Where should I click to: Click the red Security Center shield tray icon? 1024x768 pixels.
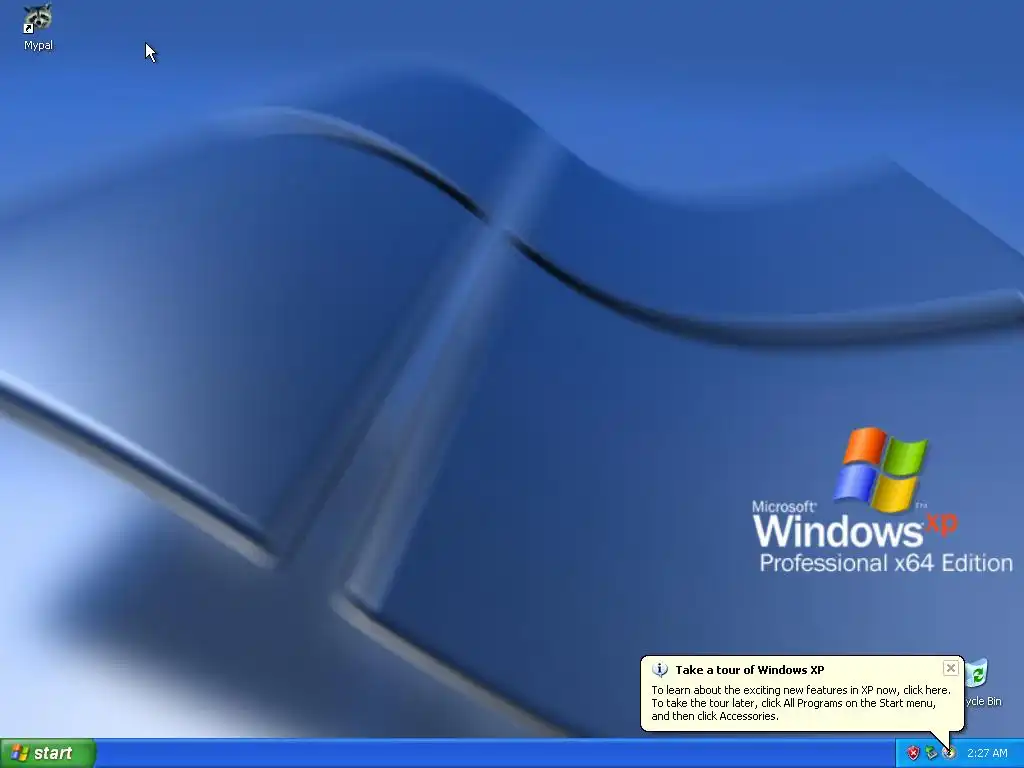913,753
